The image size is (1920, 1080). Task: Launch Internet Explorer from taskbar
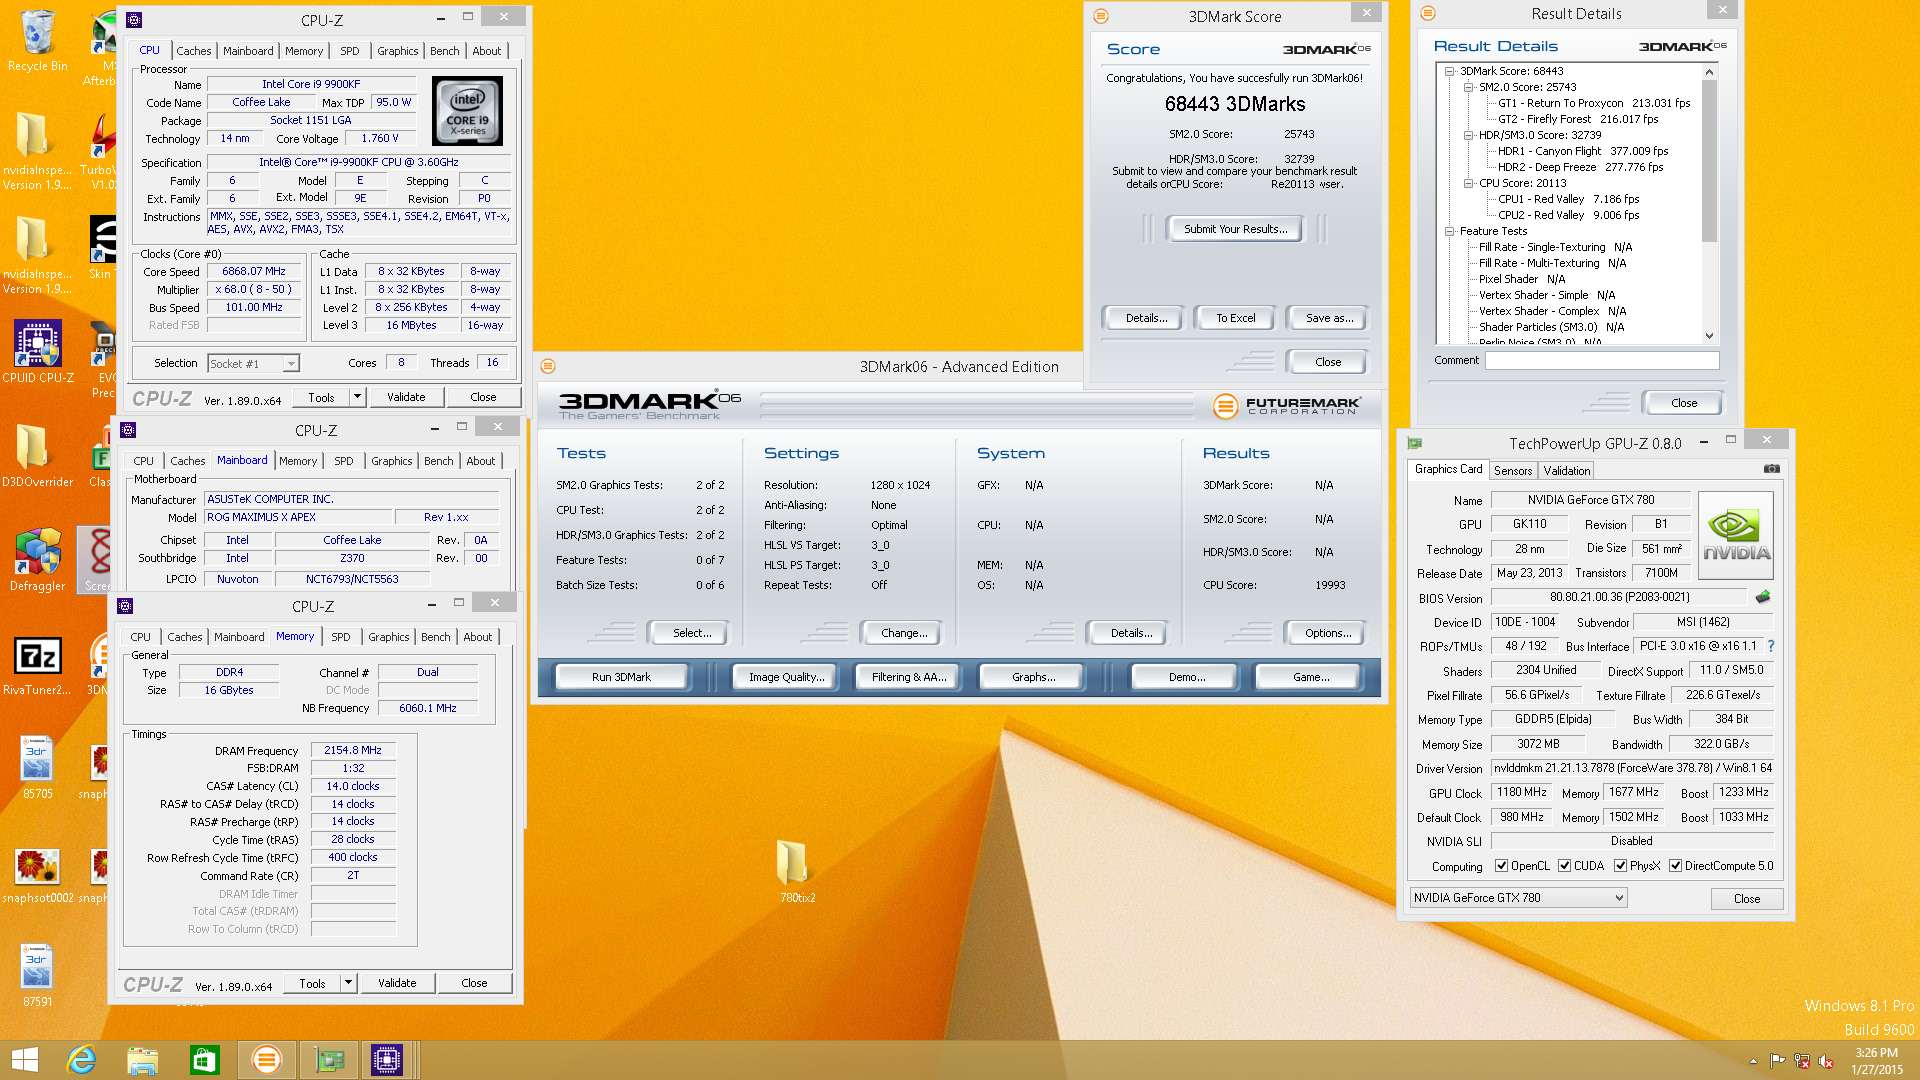click(81, 1060)
